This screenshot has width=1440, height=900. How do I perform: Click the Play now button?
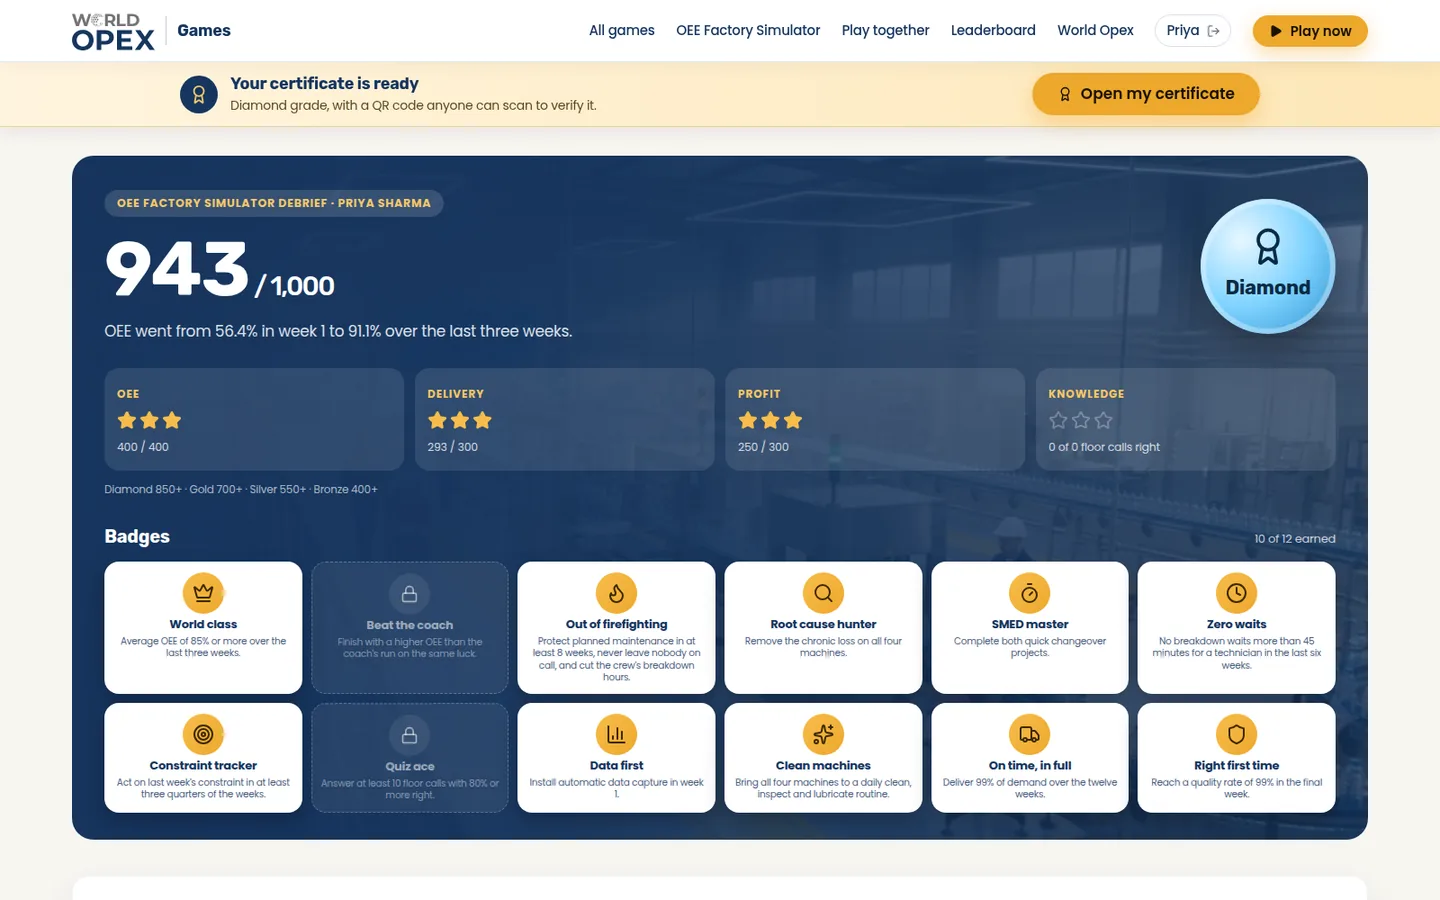1310,31
